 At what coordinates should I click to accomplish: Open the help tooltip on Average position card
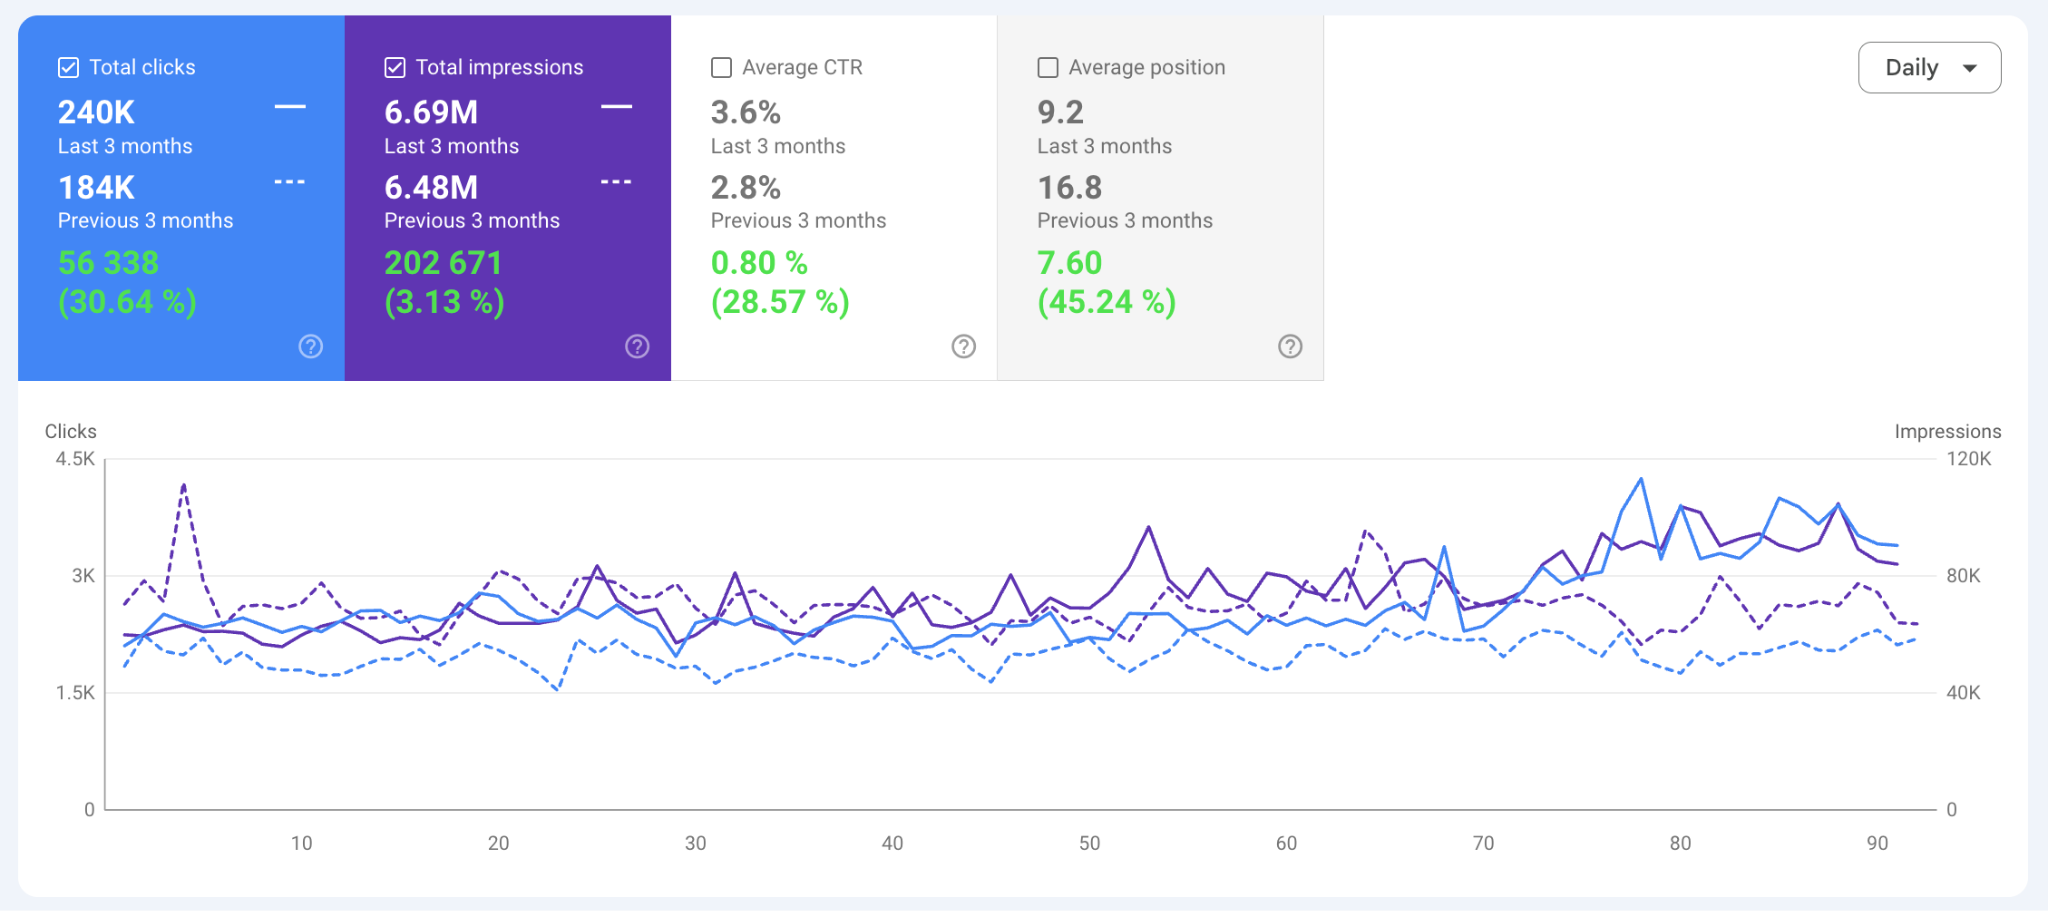click(1290, 346)
